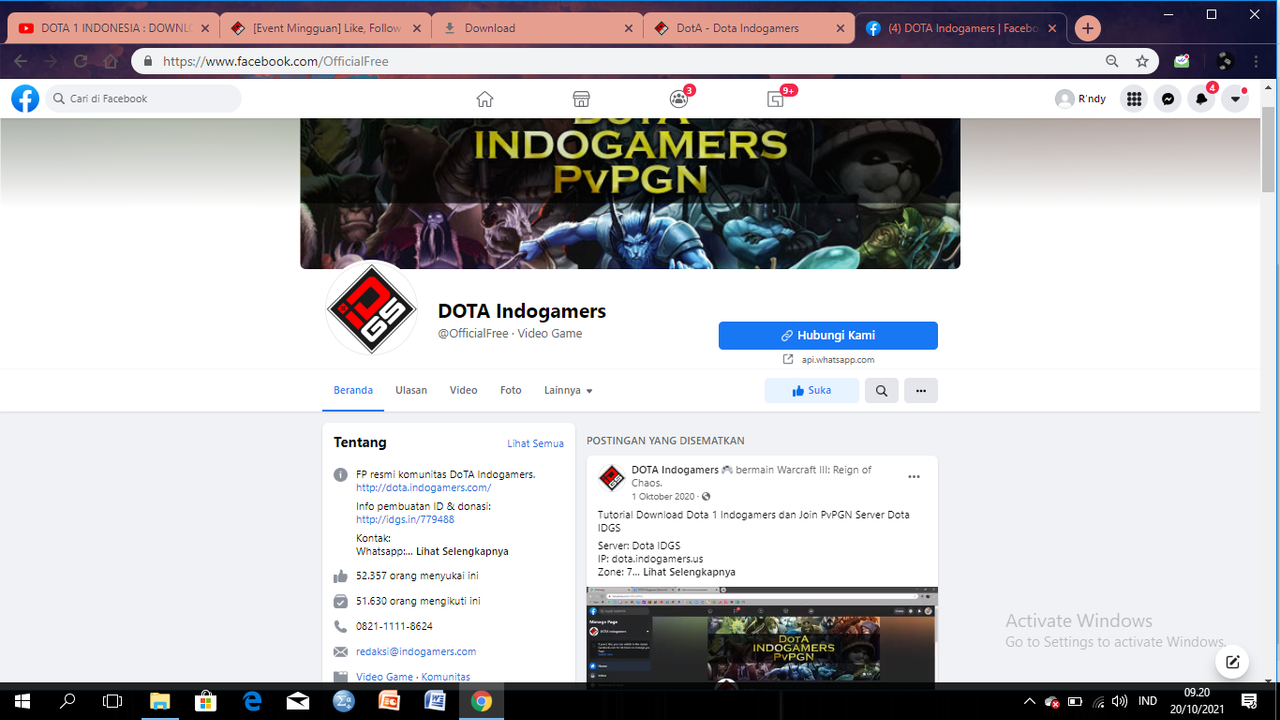Image resolution: width=1280 pixels, height=720 pixels.
Task: Open the Facebook Home icon
Action: pyautogui.click(x=485, y=99)
